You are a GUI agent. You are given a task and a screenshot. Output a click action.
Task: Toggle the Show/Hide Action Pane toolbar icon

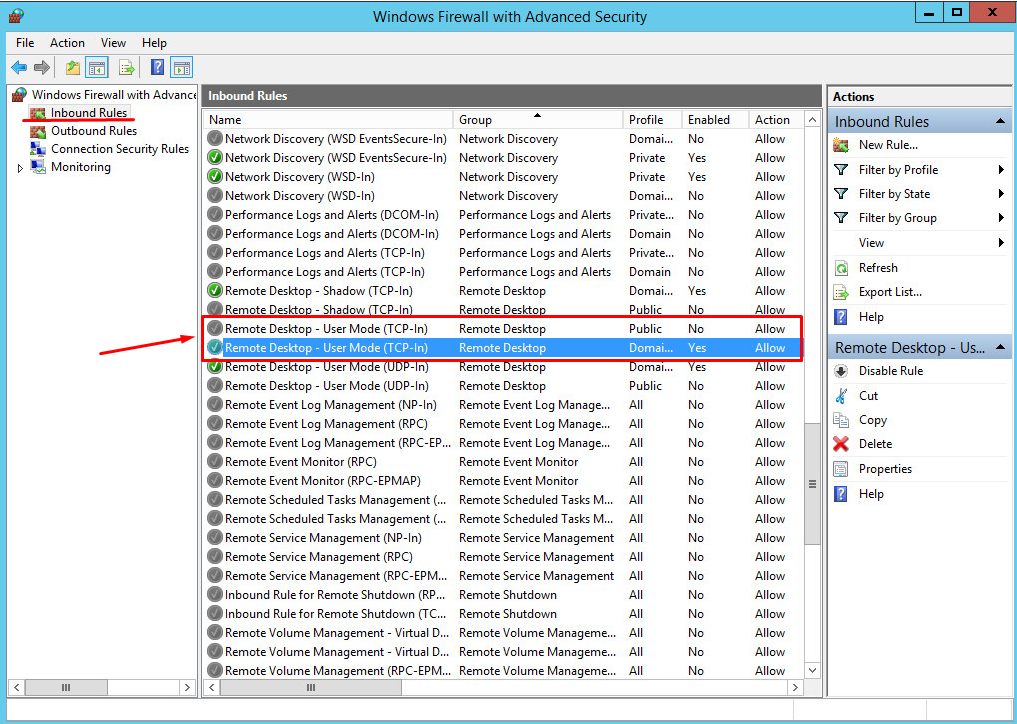[181, 68]
